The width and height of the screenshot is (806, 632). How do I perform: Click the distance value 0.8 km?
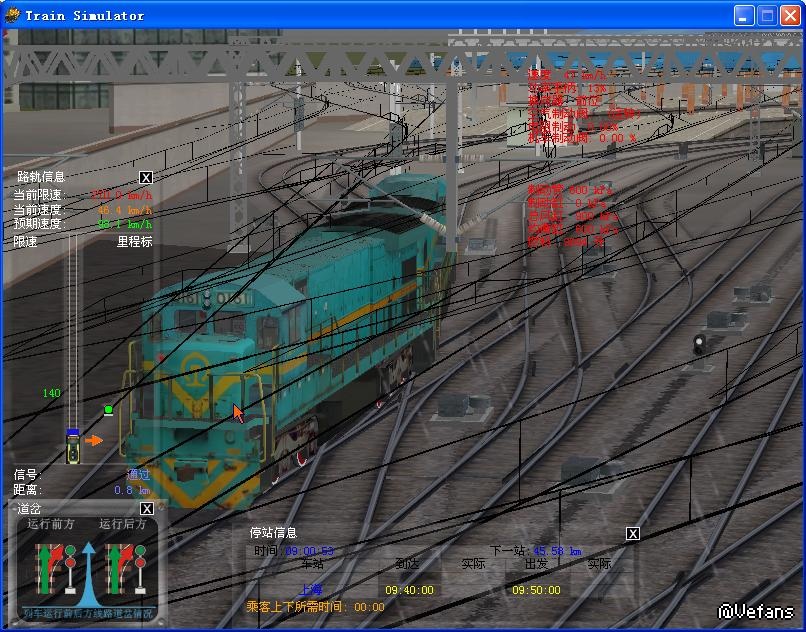132,490
